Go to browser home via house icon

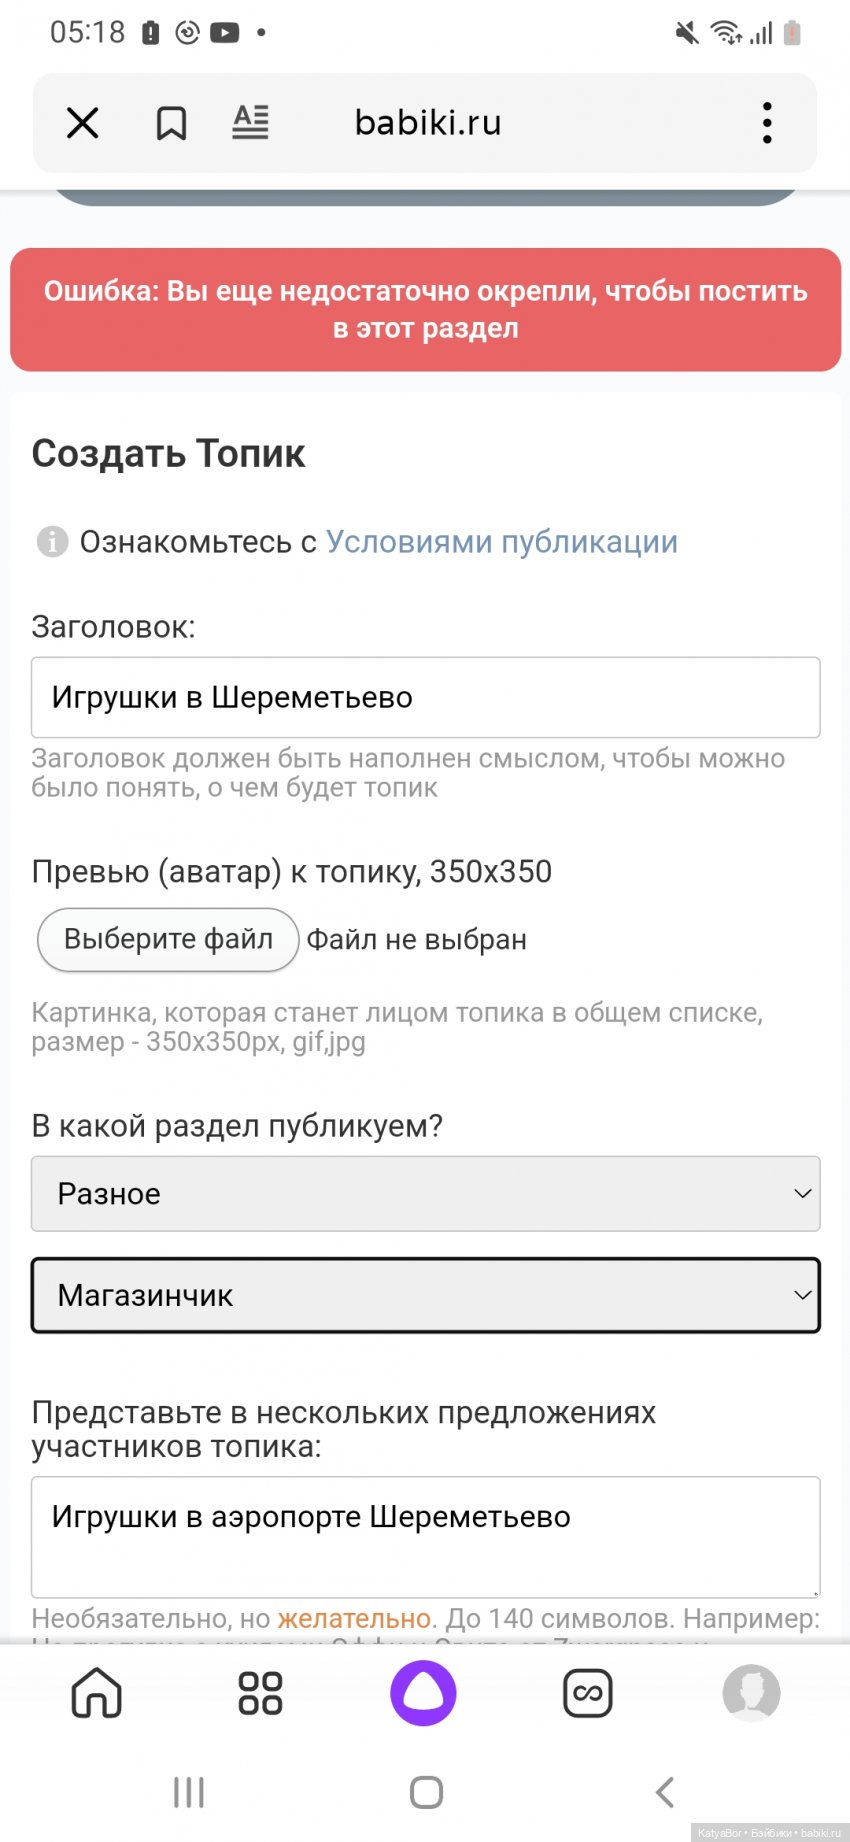pos(94,1694)
